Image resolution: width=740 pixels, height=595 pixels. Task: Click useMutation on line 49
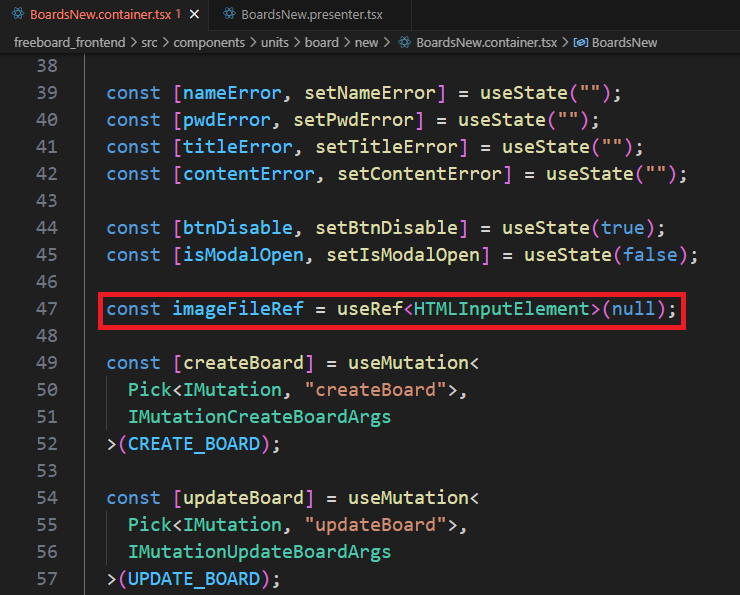coord(408,362)
